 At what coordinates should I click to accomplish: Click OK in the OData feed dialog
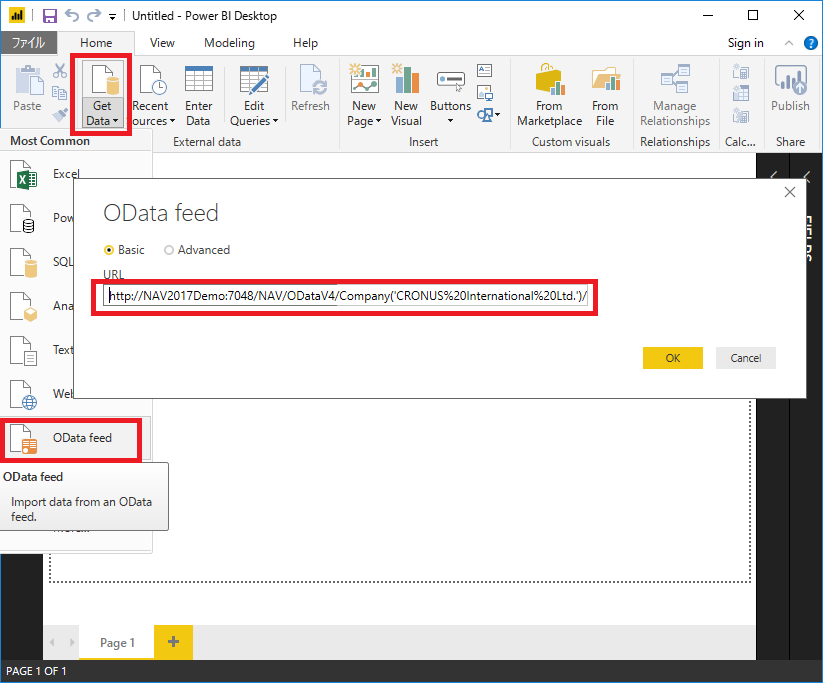(x=673, y=358)
